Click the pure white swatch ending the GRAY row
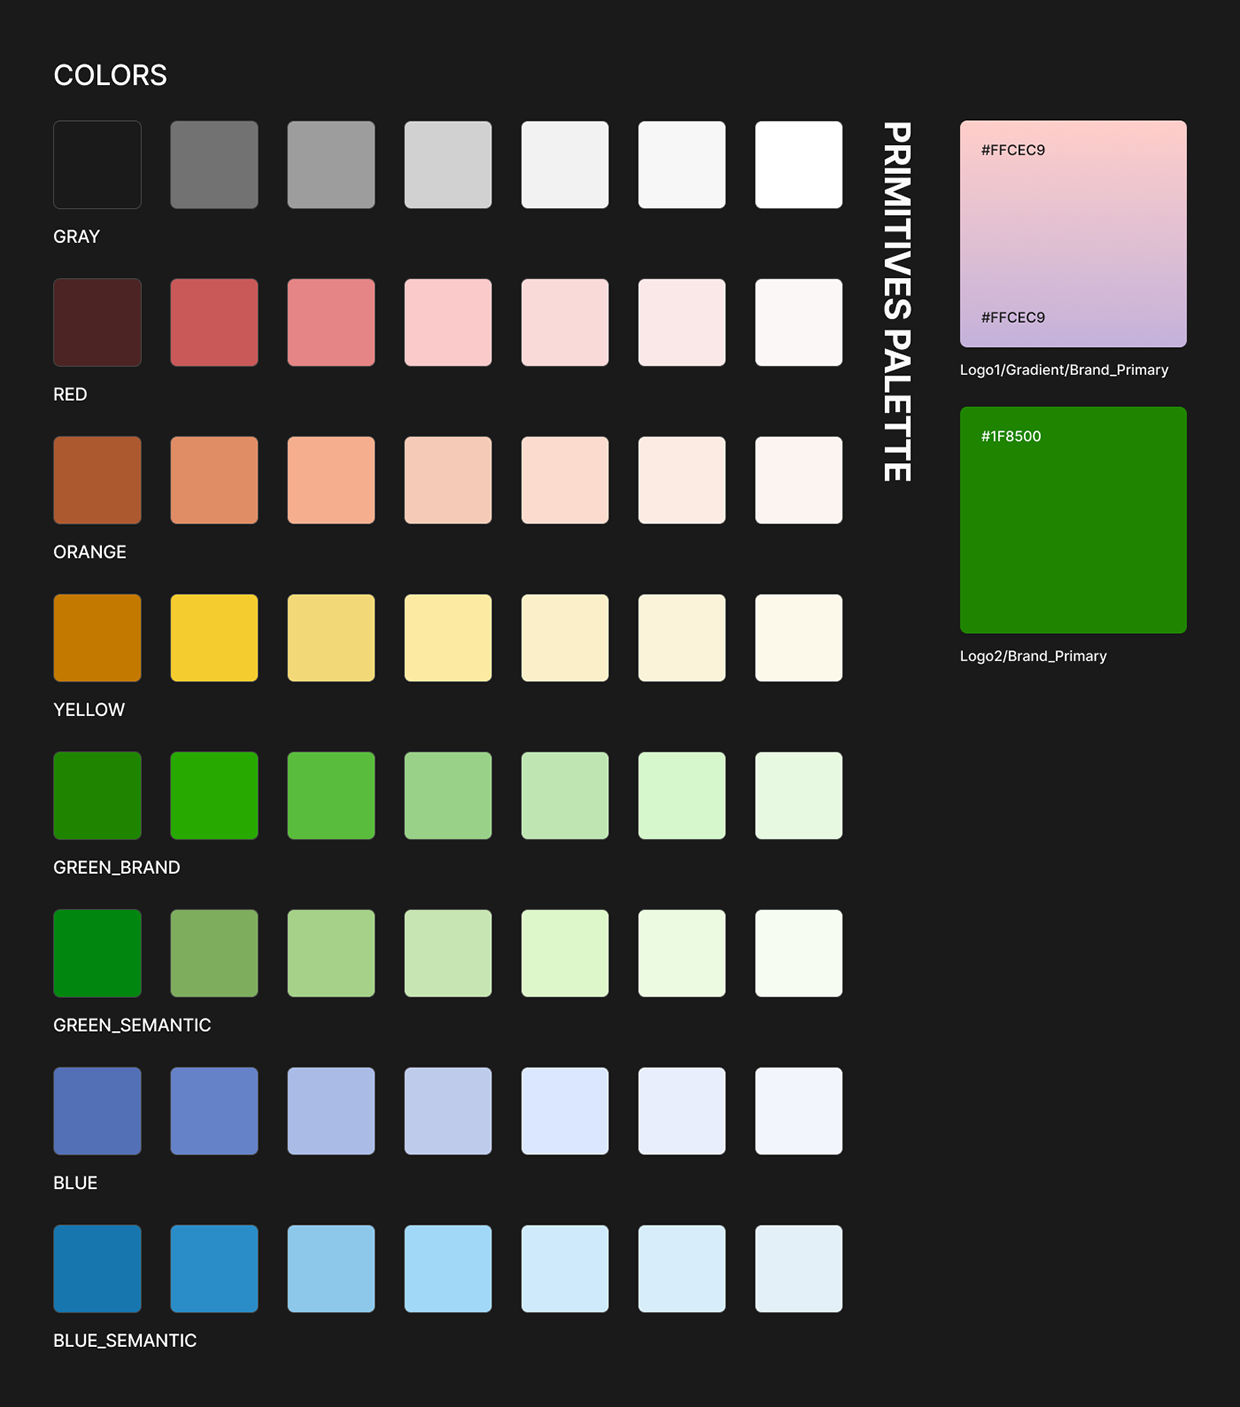The height and width of the screenshot is (1407, 1240). click(x=798, y=164)
